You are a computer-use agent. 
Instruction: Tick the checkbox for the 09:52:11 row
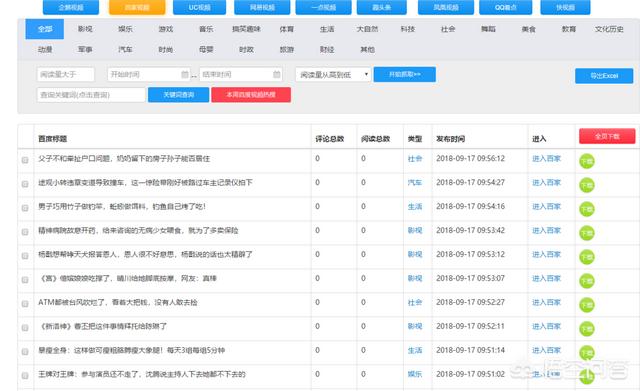(x=25, y=328)
